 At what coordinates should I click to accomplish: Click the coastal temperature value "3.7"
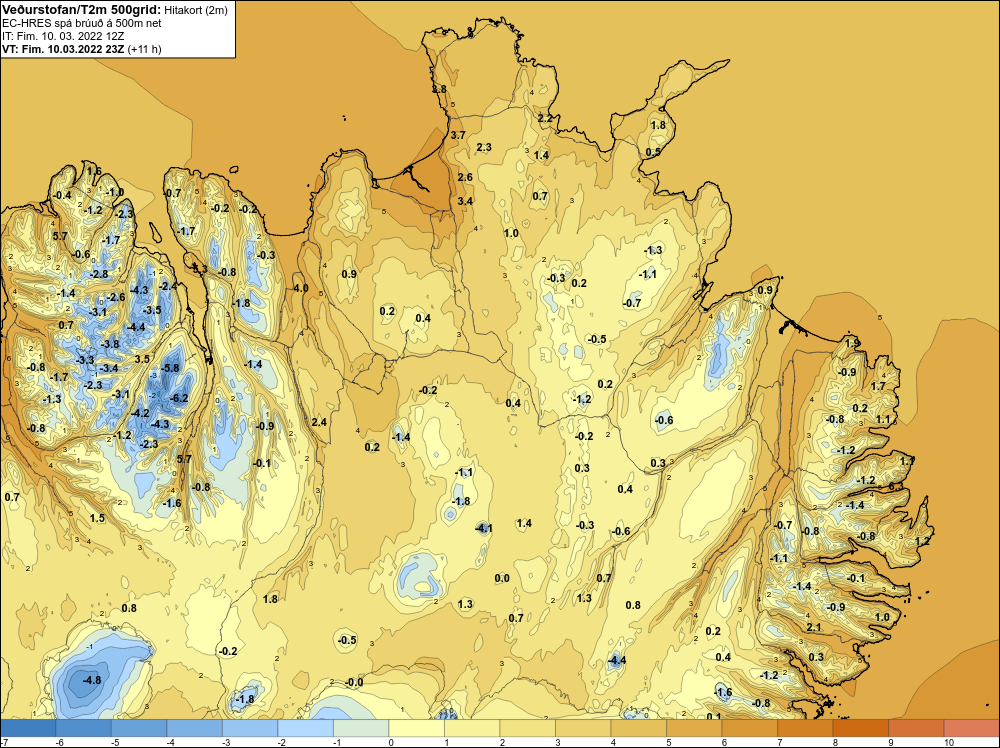click(458, 135)
